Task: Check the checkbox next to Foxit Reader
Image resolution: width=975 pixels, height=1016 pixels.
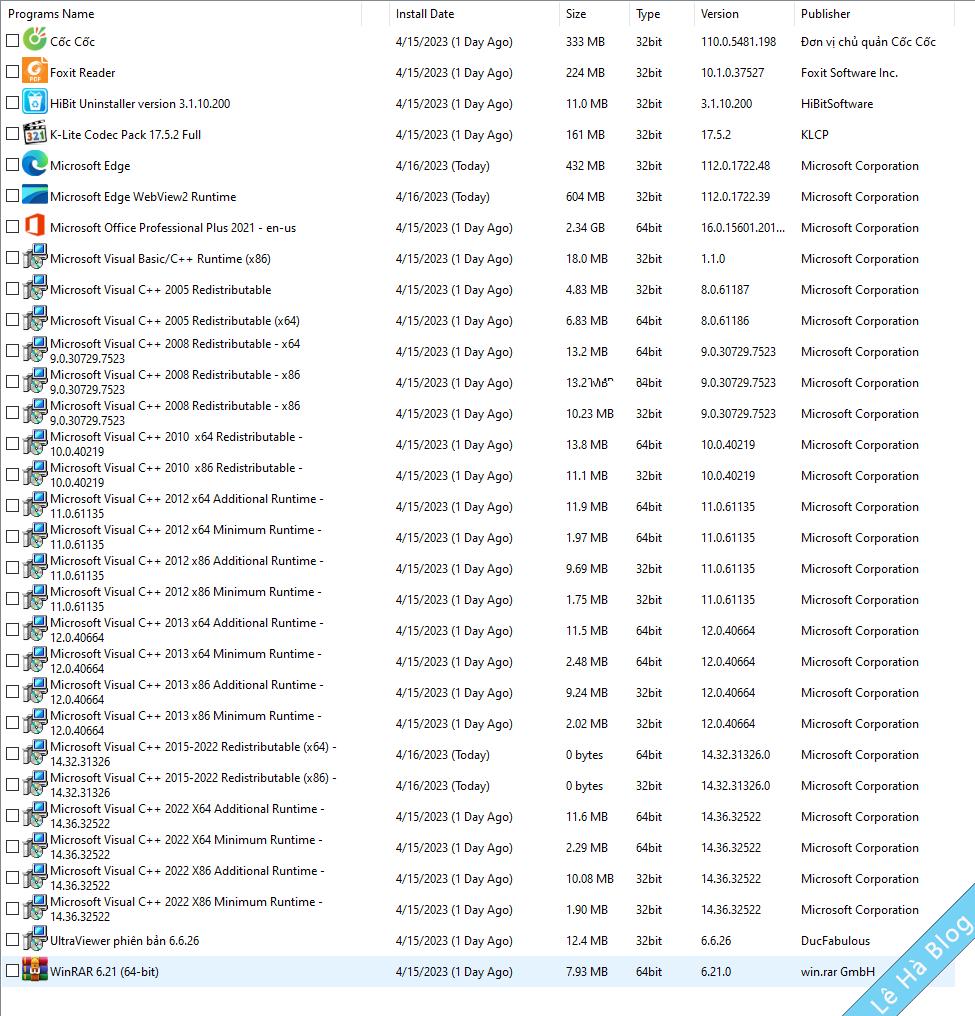Action: [12, 72]
